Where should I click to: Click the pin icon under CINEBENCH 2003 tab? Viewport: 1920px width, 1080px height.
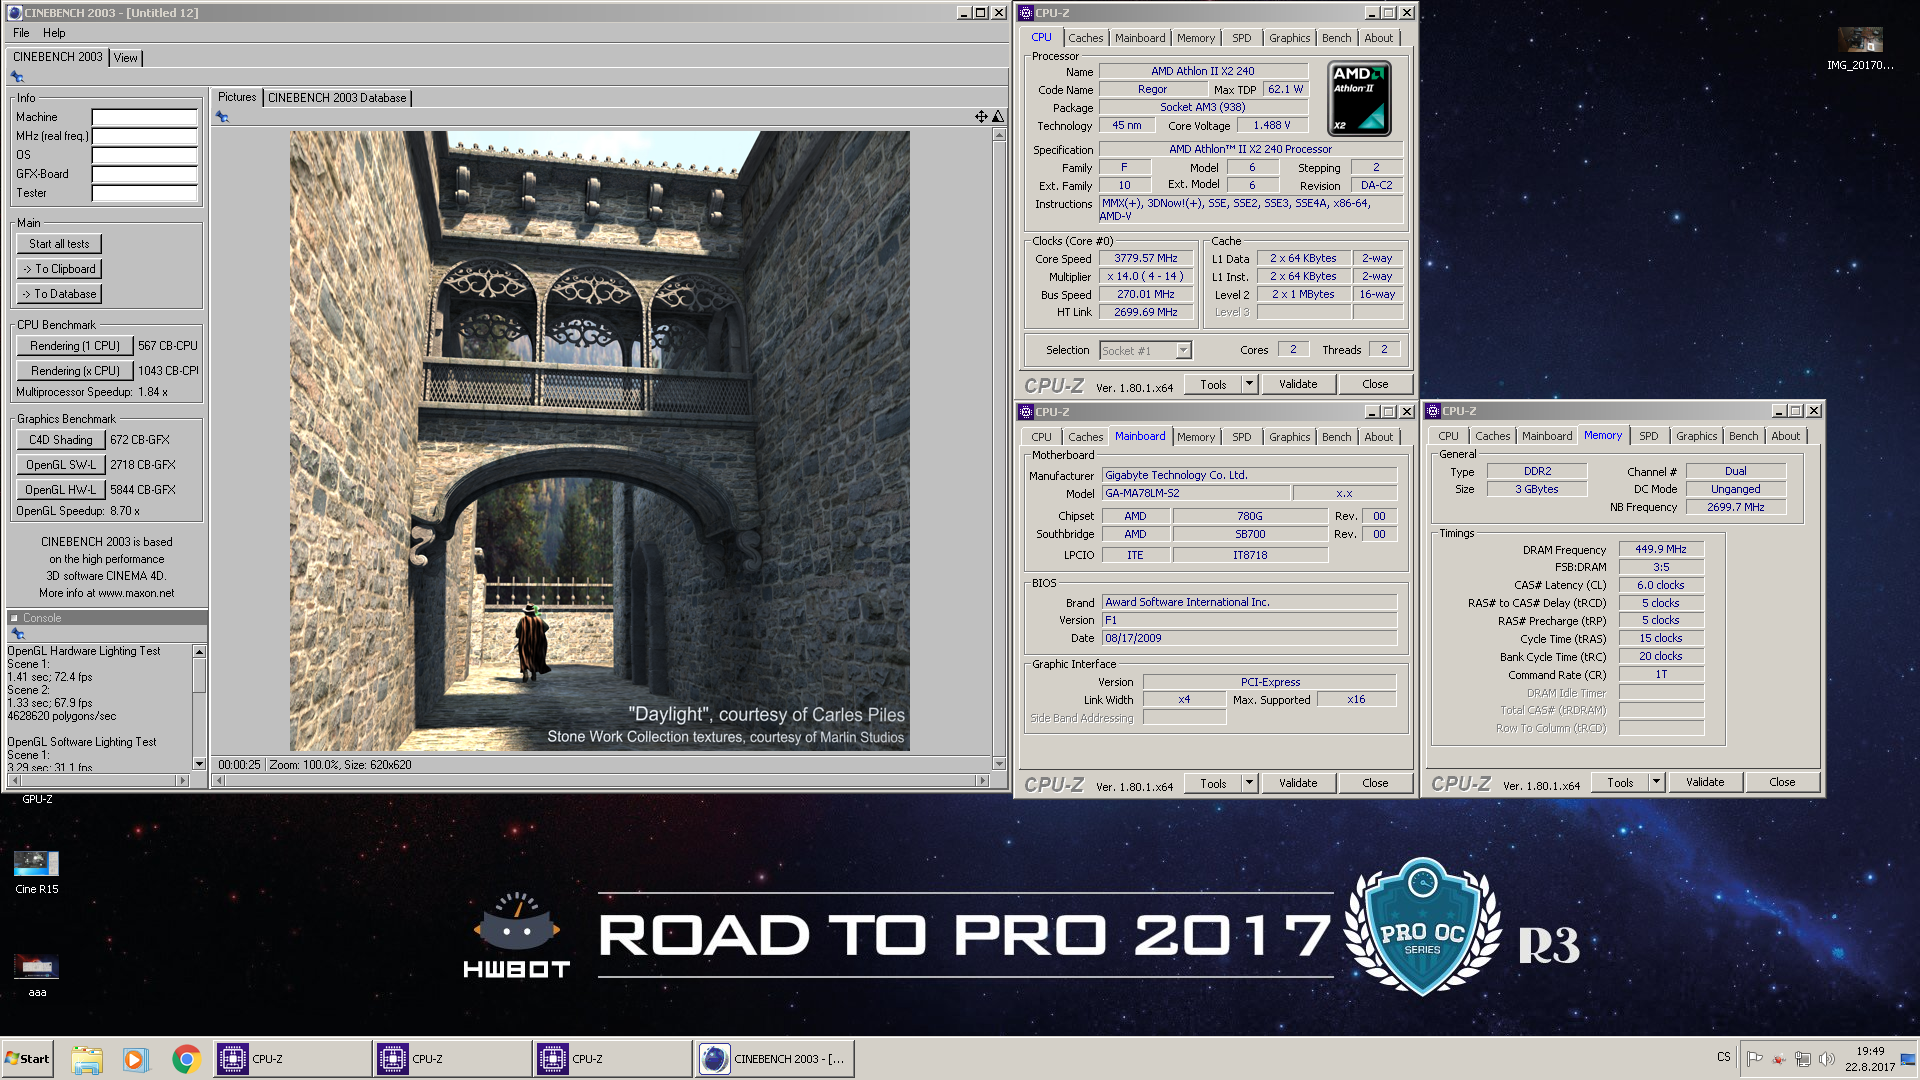click(x=17, y=77)
